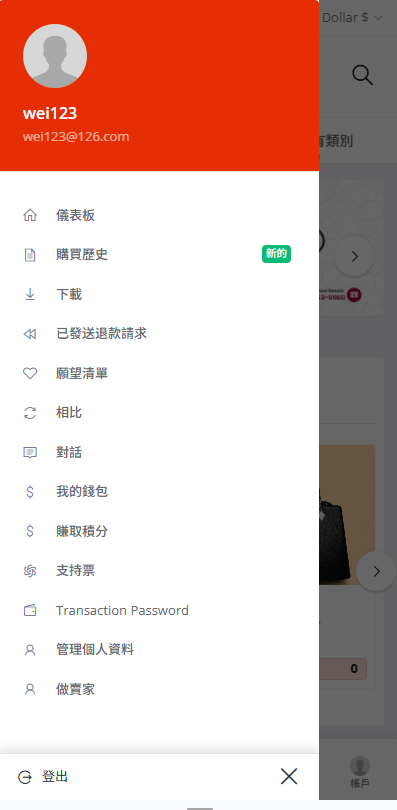Click the logout icon next to 登出
The width and height of the screenshot is (397, 810).
point(25,777)
